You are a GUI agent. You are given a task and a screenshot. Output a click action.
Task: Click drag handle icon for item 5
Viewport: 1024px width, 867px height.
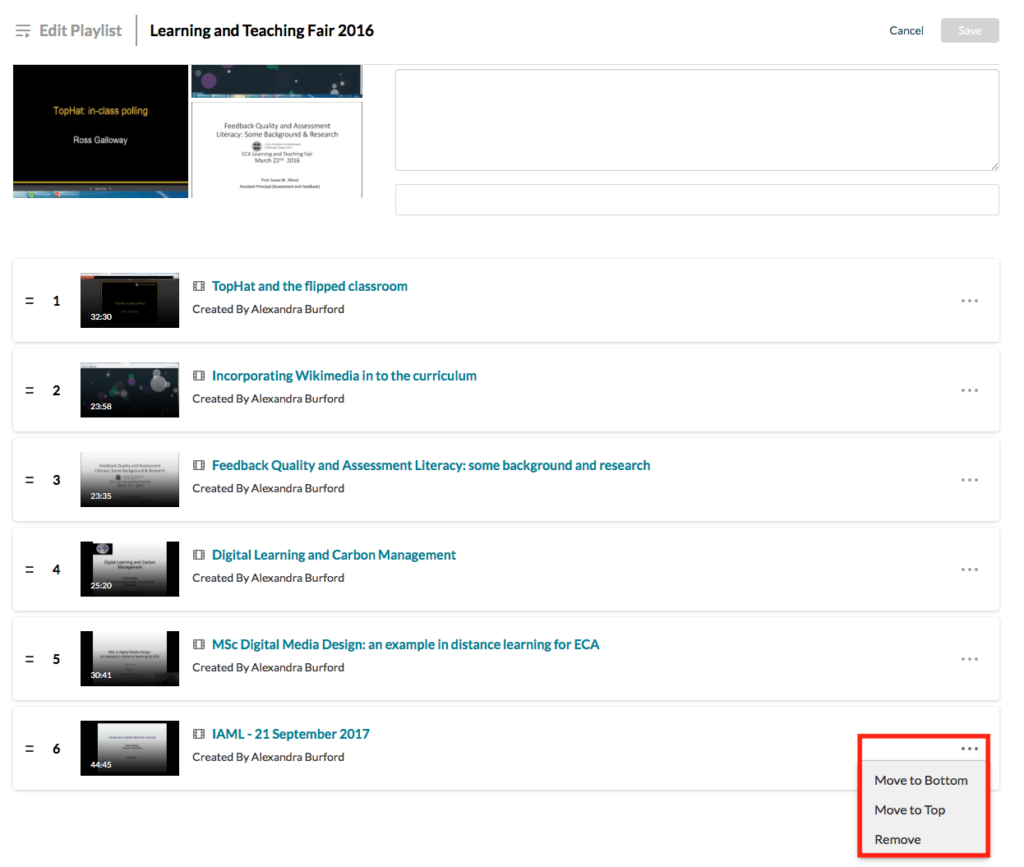point(29,659)
